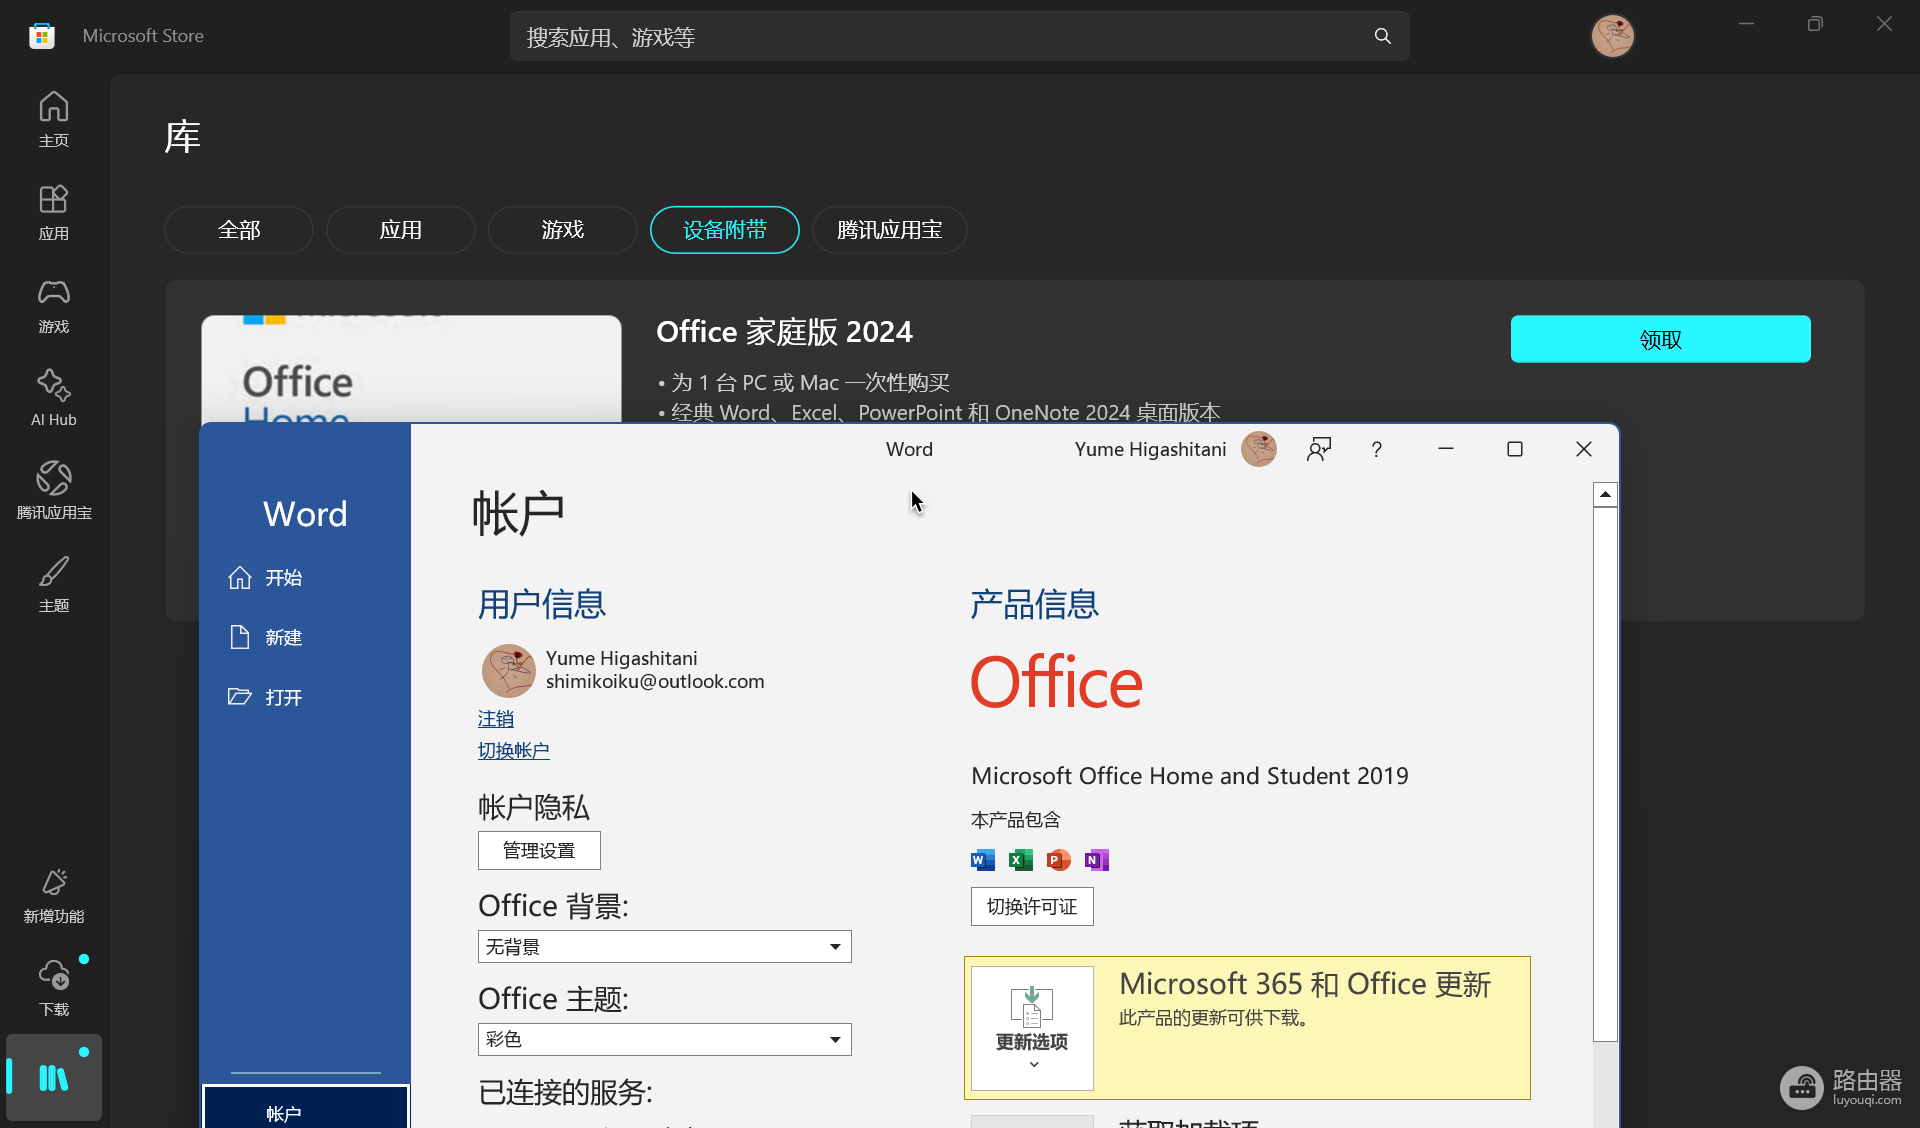Open the feedback icon in Word title bar
The image size is (1920, 1128).
click(1319, 449)
